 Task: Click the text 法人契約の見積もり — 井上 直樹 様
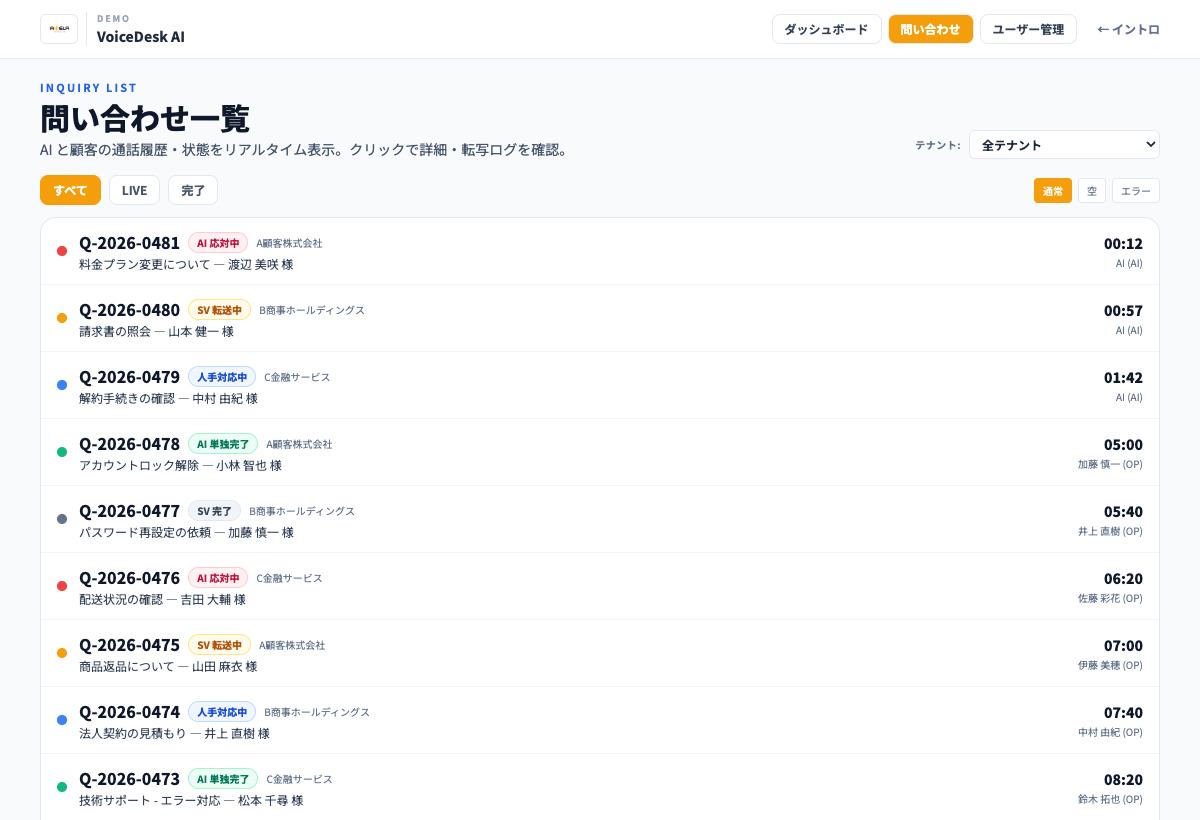(x=174, y=734)
